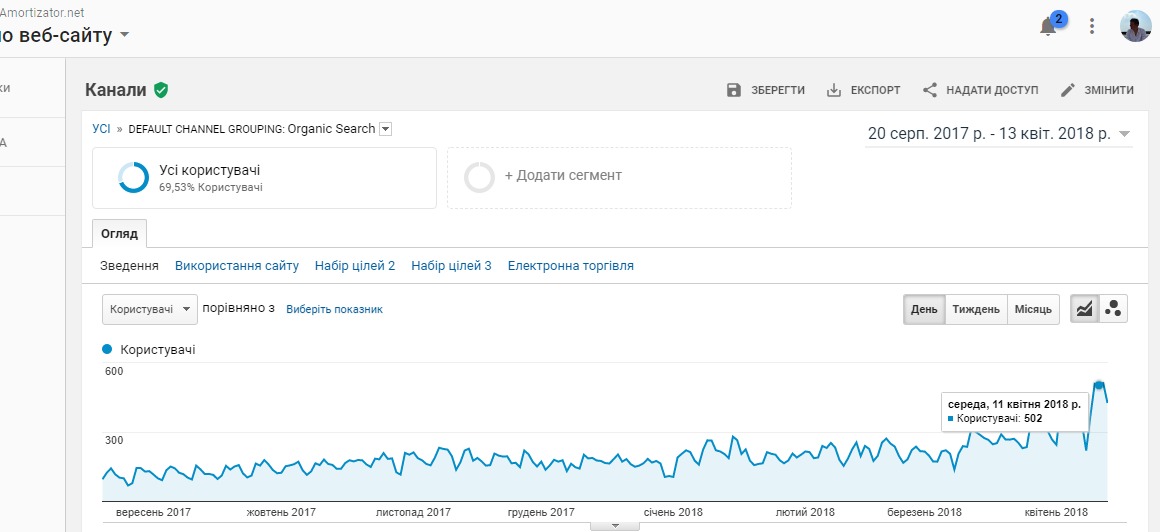
Task: Click the ЗМІНИТИ pencil edit icon
Action: point(1067,90)
